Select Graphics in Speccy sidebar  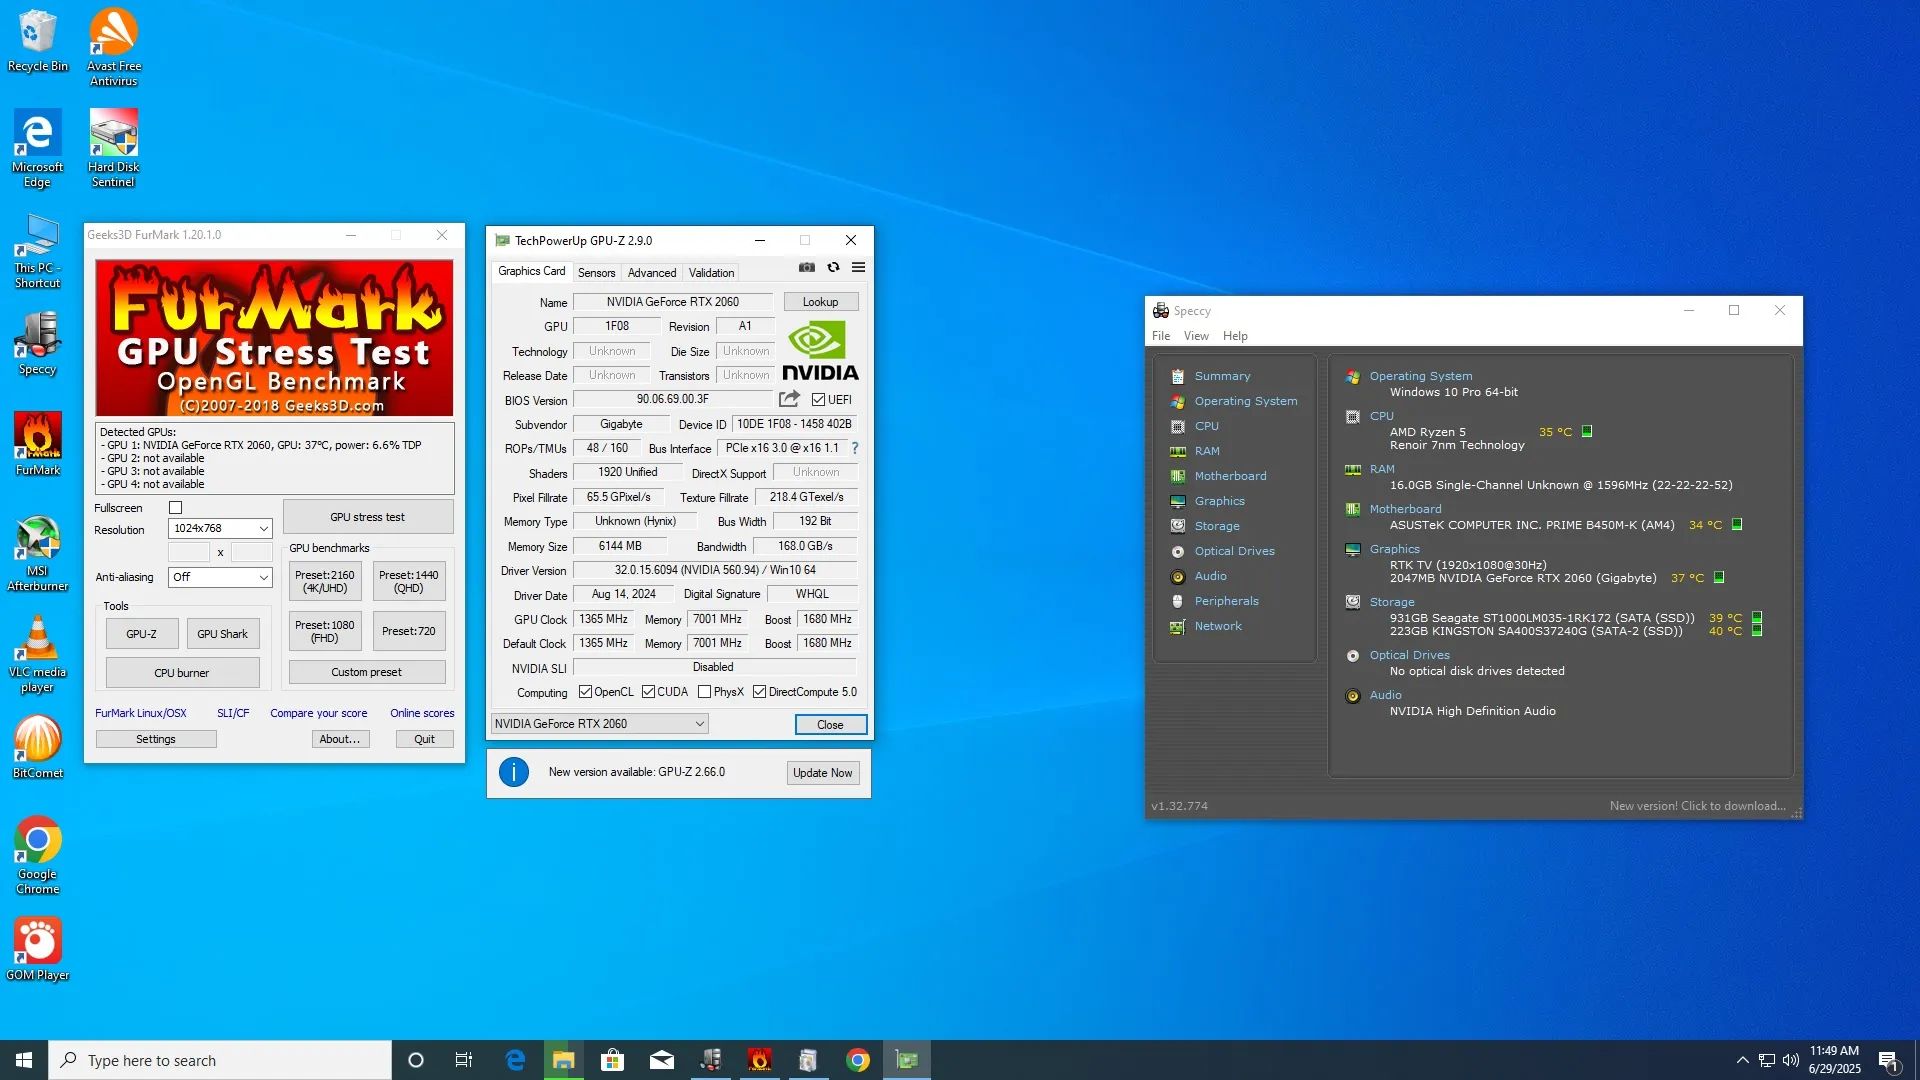click(1219, 501)
